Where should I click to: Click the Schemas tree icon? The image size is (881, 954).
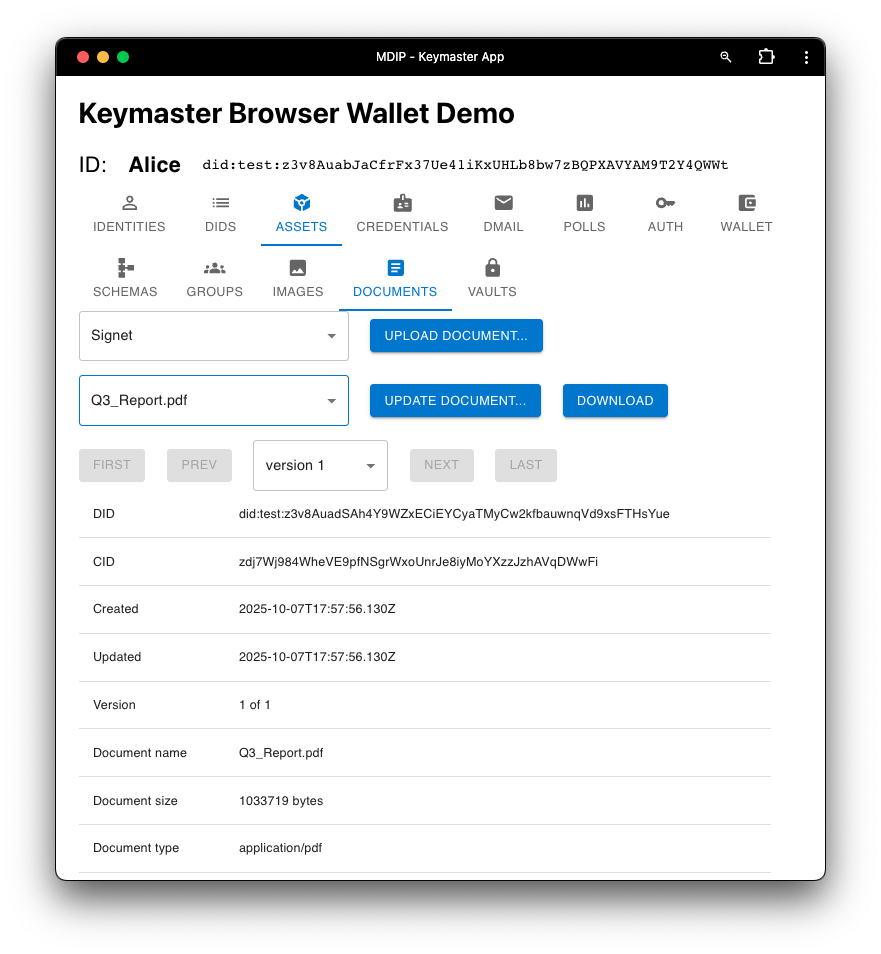pyautogui.click(x=125, y=268)
